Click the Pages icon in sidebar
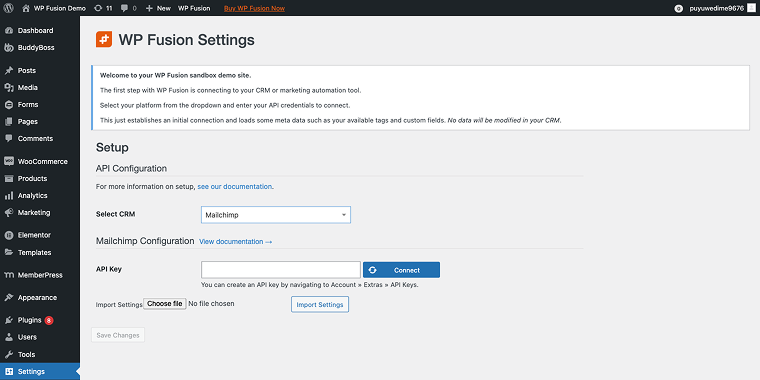This screenshot has height=380, width=760. click(9, 121)
